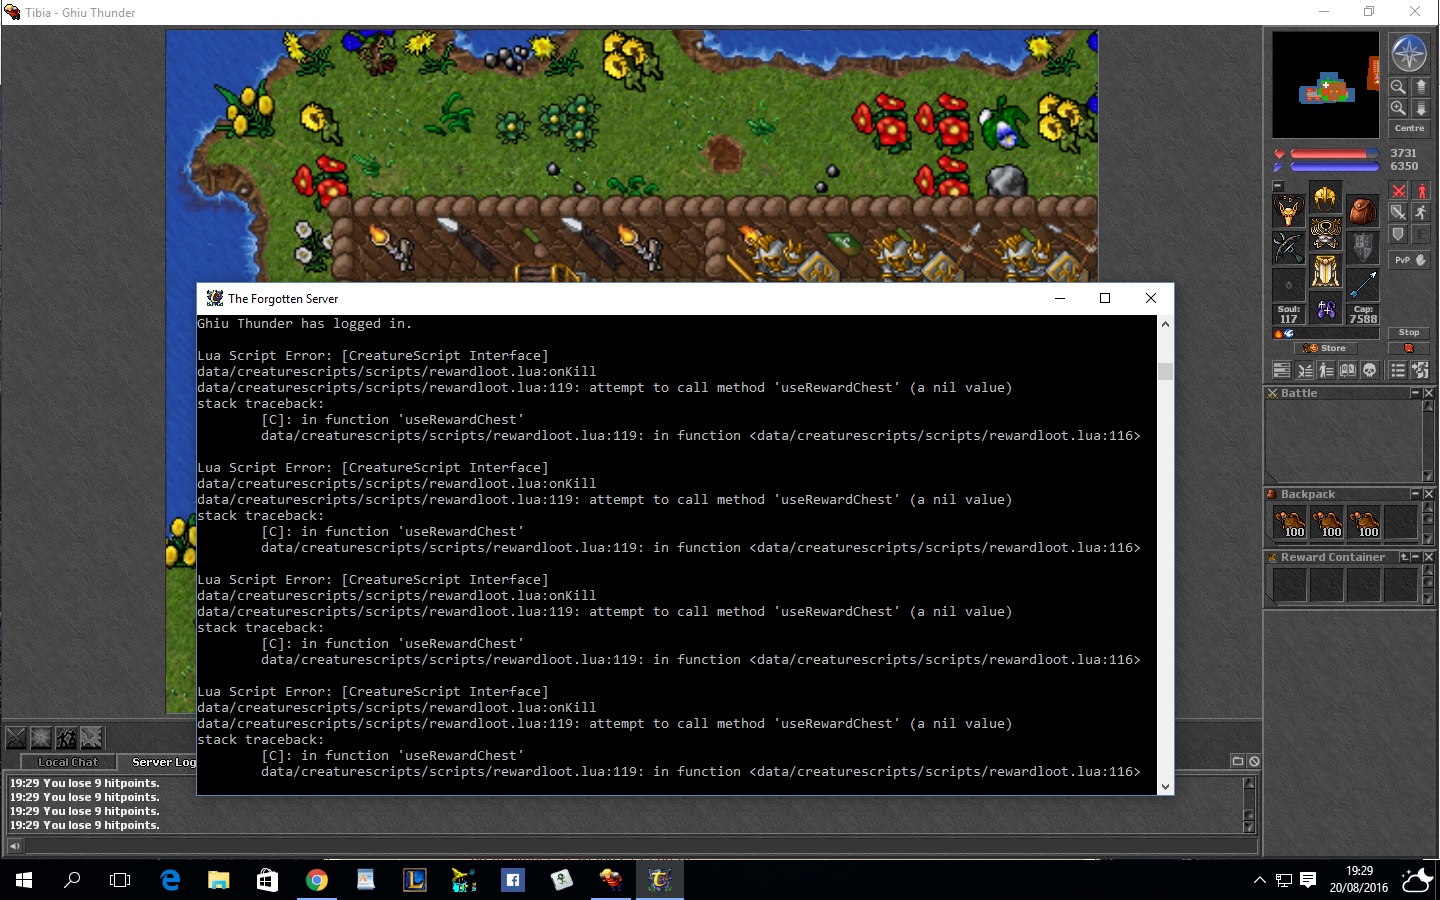Close the Battle panel
1440x900 pixels.
click(1428, 393)
